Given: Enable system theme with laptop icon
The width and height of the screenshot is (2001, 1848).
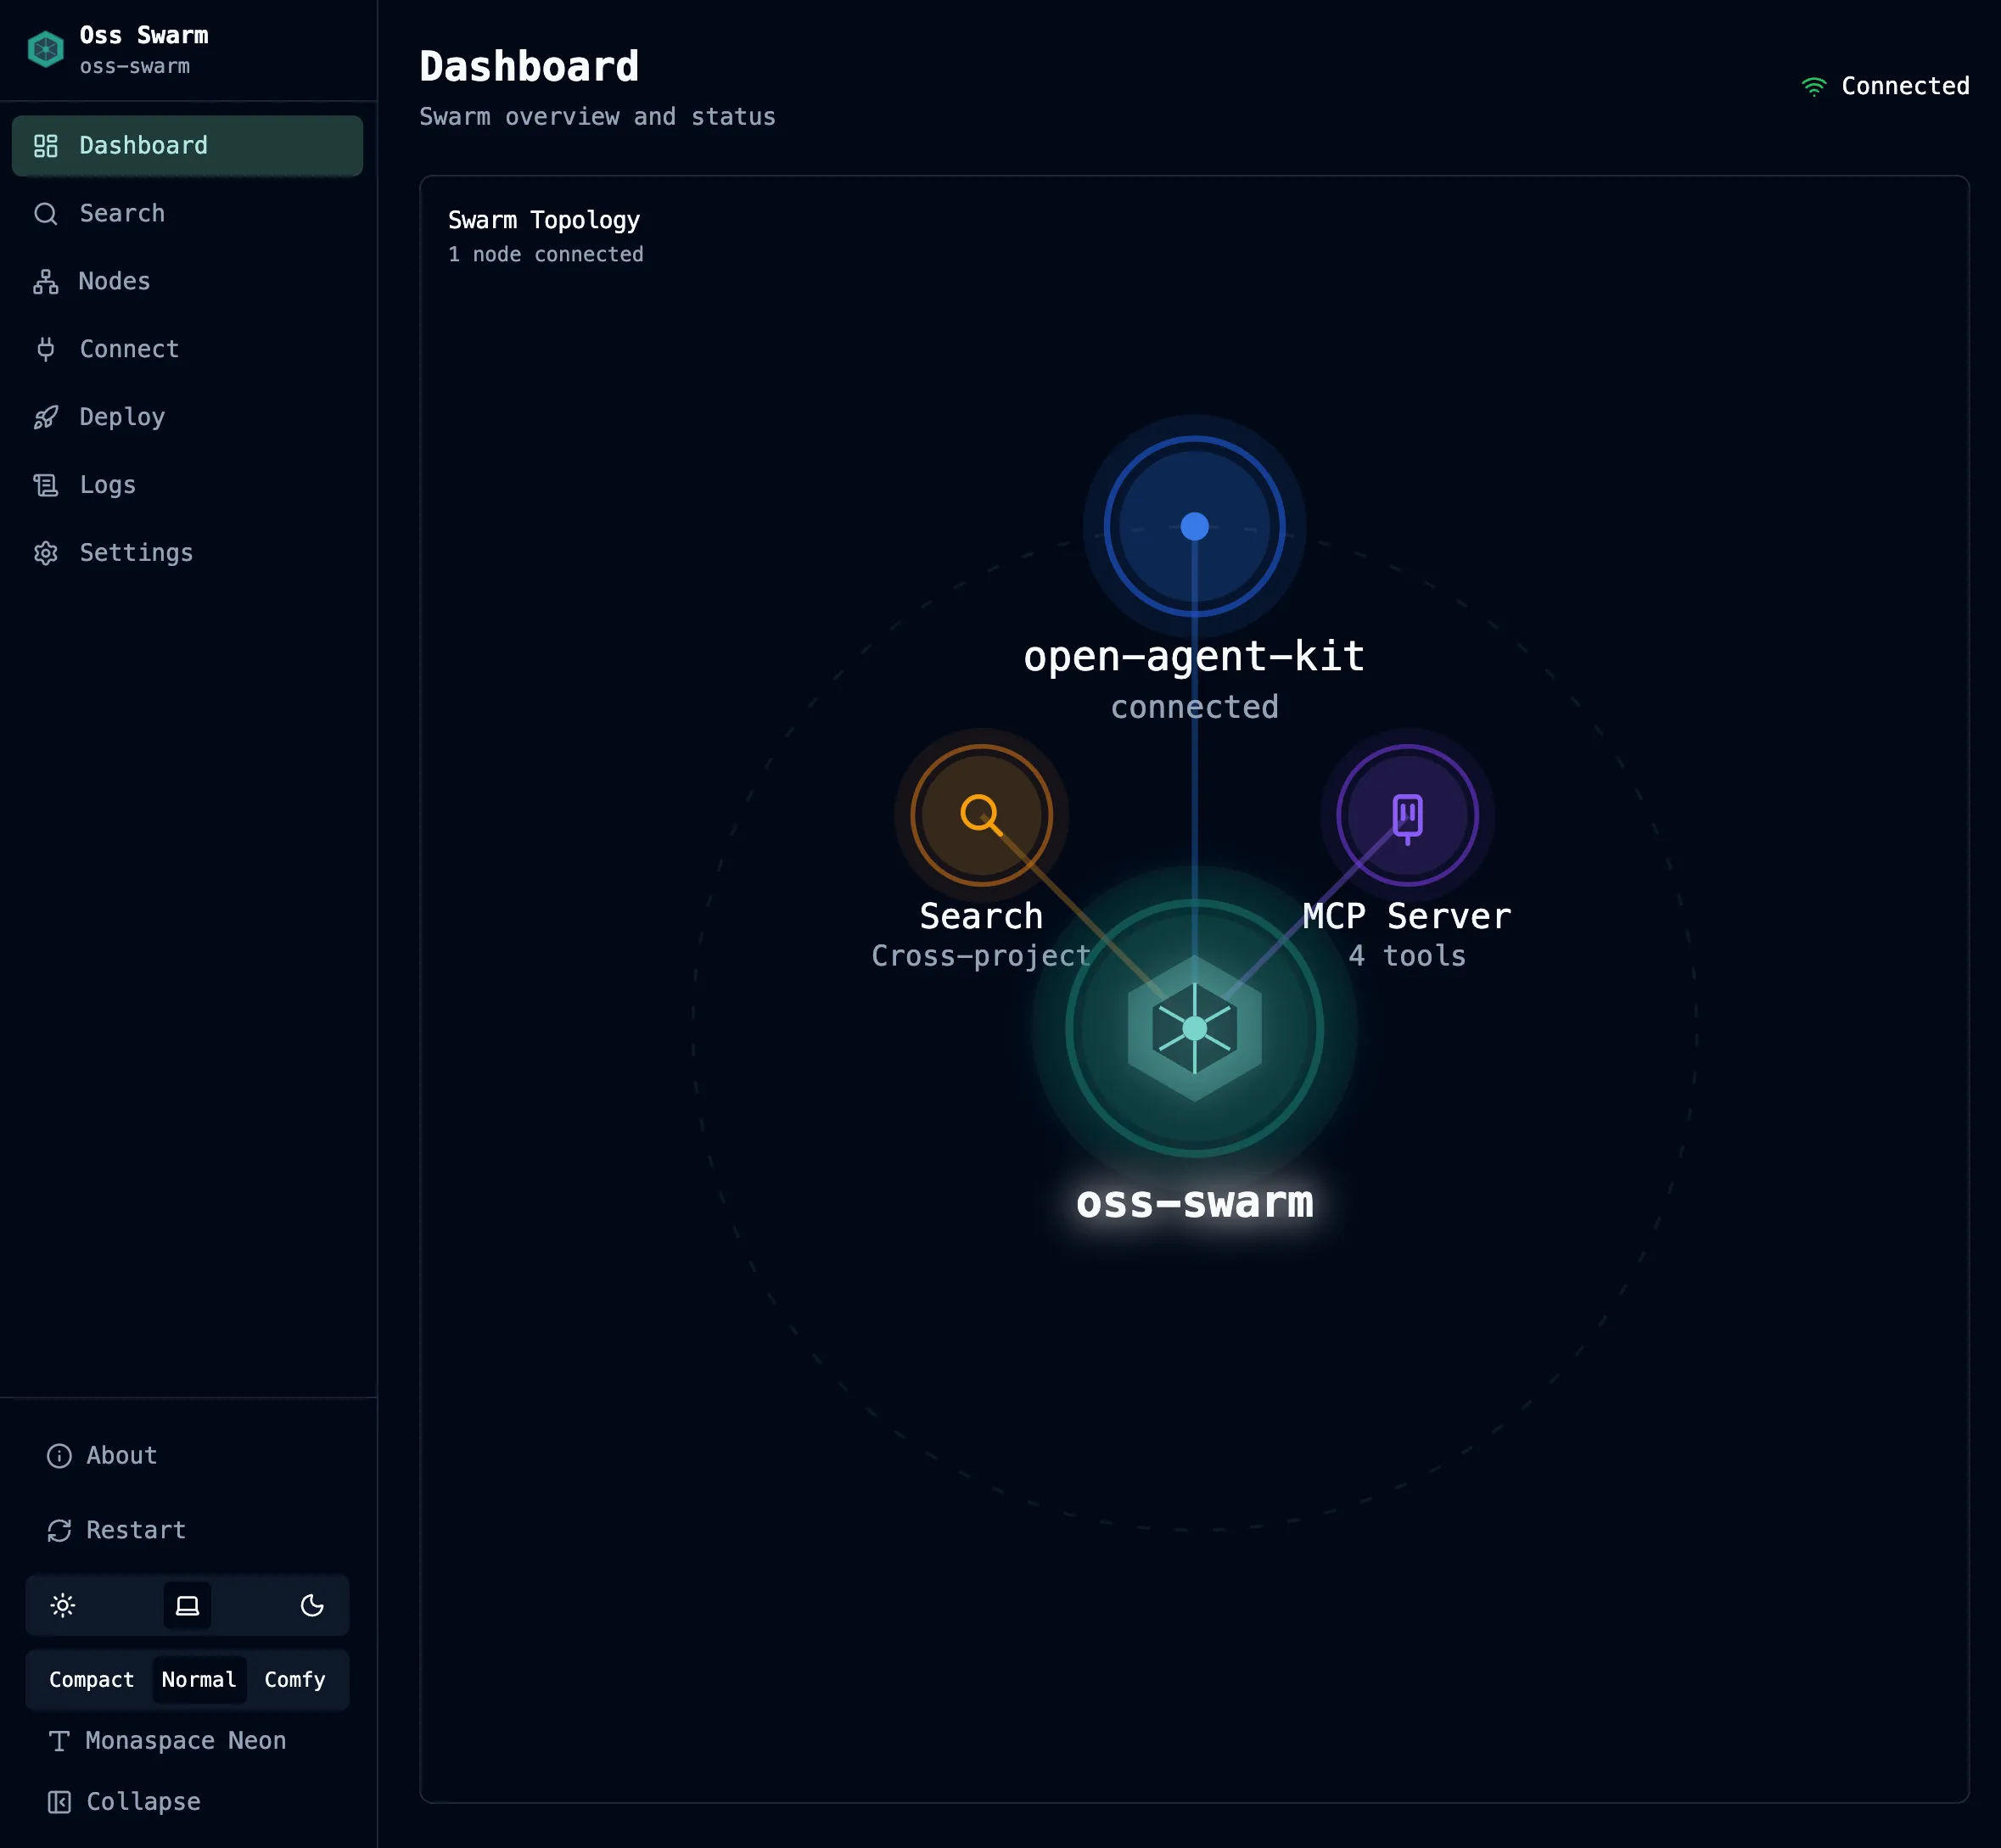Looking at the screenshot, I should pyautogui.click(x=187, y=1606).
